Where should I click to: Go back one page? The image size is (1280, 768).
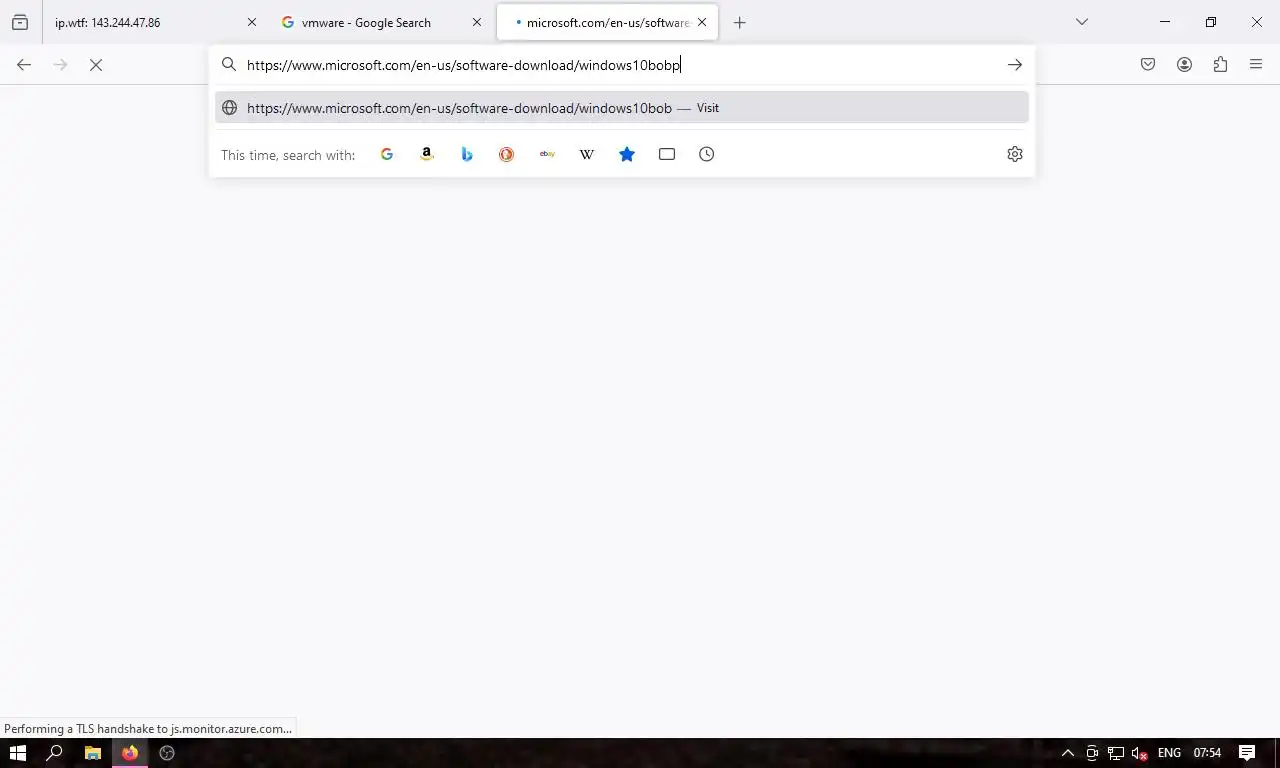coord(24,65)
